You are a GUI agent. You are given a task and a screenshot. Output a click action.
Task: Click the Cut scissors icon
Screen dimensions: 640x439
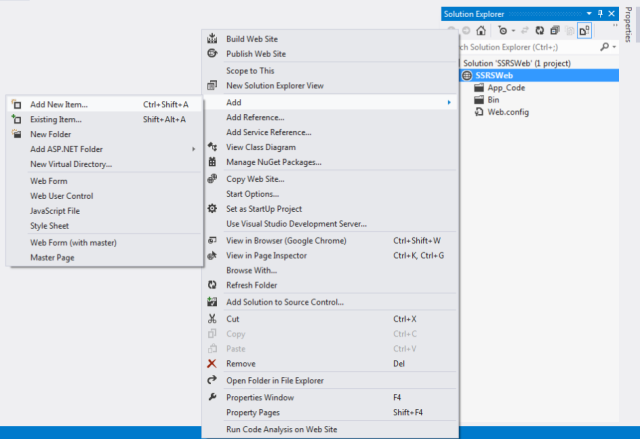click(212, 319)
